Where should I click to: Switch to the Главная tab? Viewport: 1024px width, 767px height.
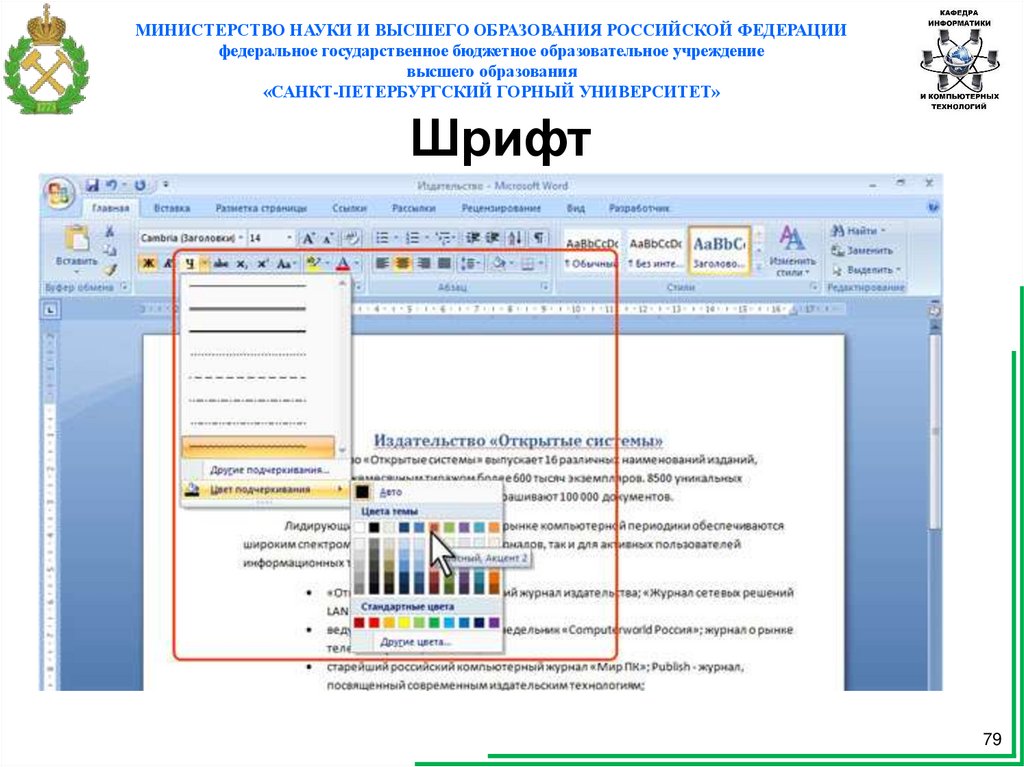point(110,208)
